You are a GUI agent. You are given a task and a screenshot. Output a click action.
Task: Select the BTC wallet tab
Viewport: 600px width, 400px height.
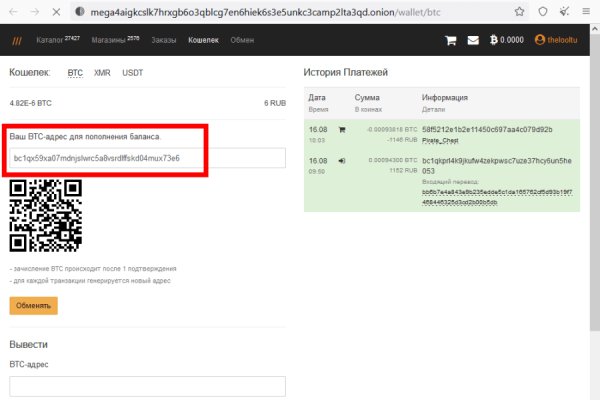pyautogui.click(x=75, y=73)
